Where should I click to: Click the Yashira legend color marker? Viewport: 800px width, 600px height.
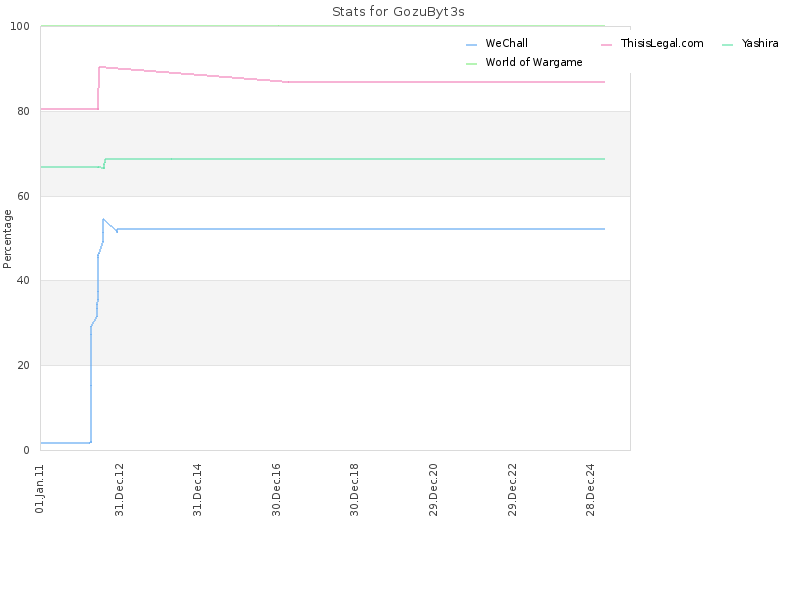click(x=728, y=45)
